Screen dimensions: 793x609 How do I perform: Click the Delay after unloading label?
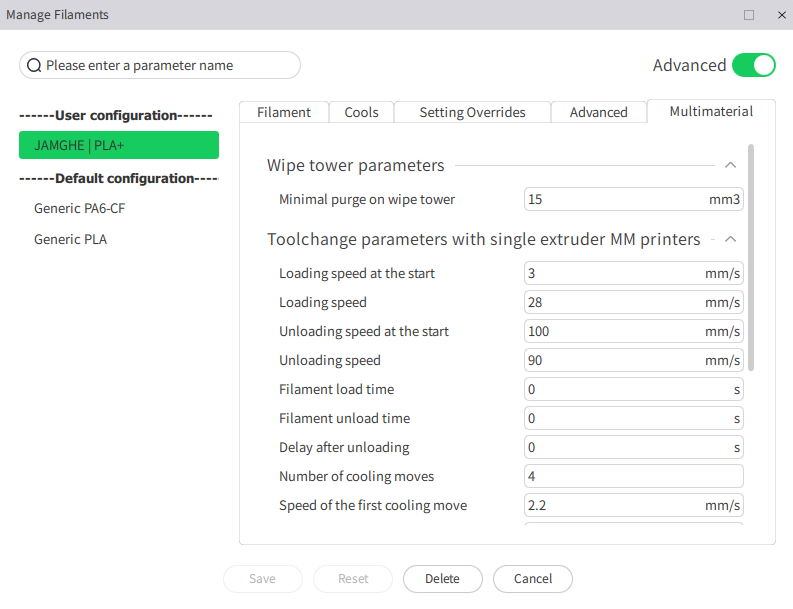(x=344, y=447)
